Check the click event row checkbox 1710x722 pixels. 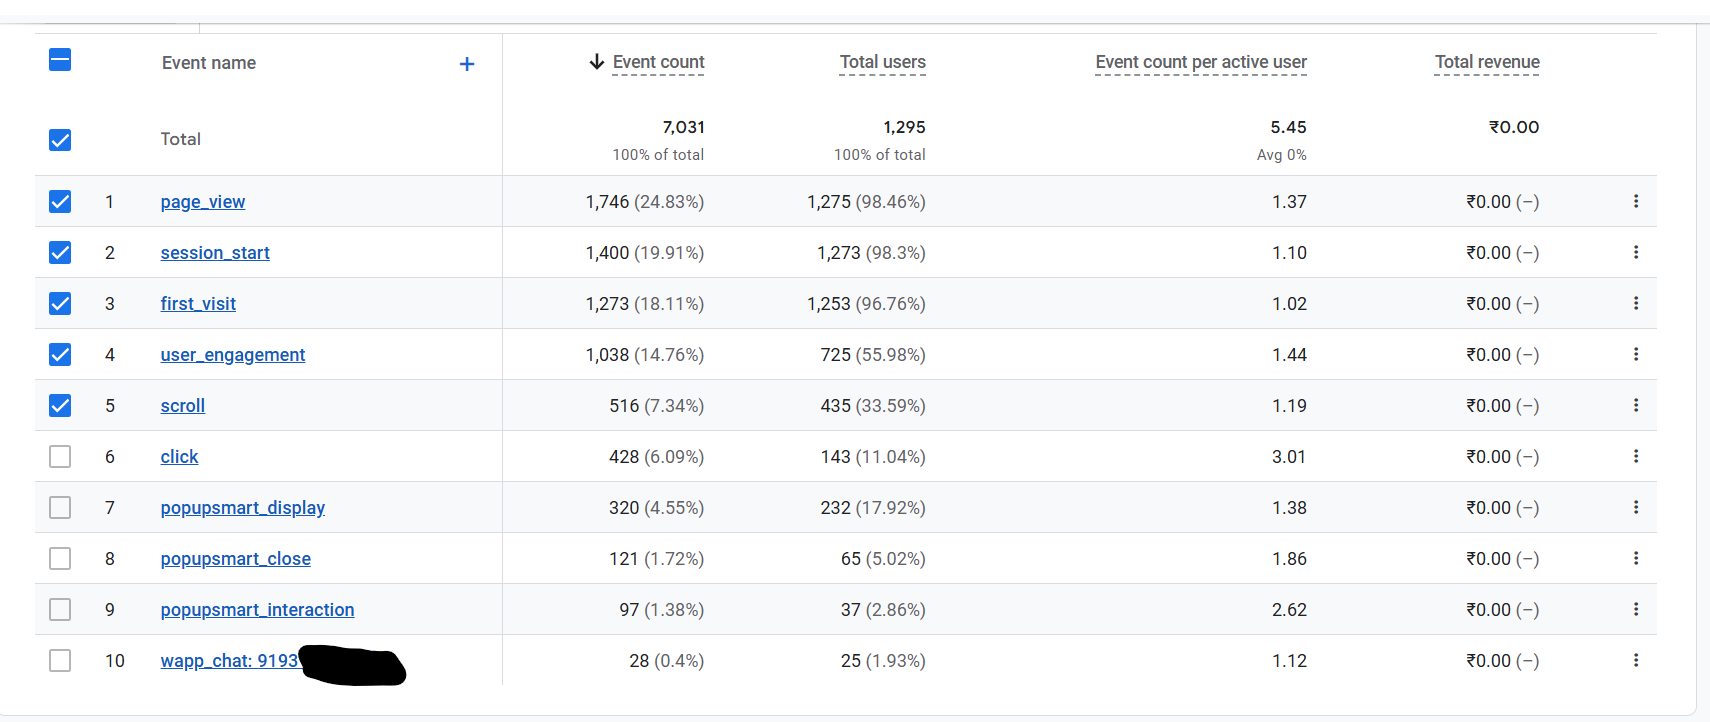pyautogui.click(x=60, y=457)
